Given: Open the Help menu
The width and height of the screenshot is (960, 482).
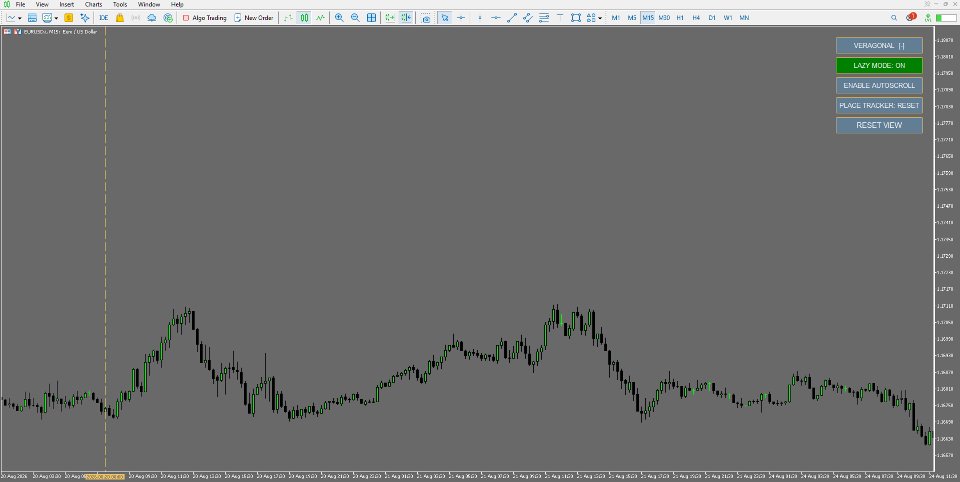Looking at the screenshot, I should [x=177, y=4].
